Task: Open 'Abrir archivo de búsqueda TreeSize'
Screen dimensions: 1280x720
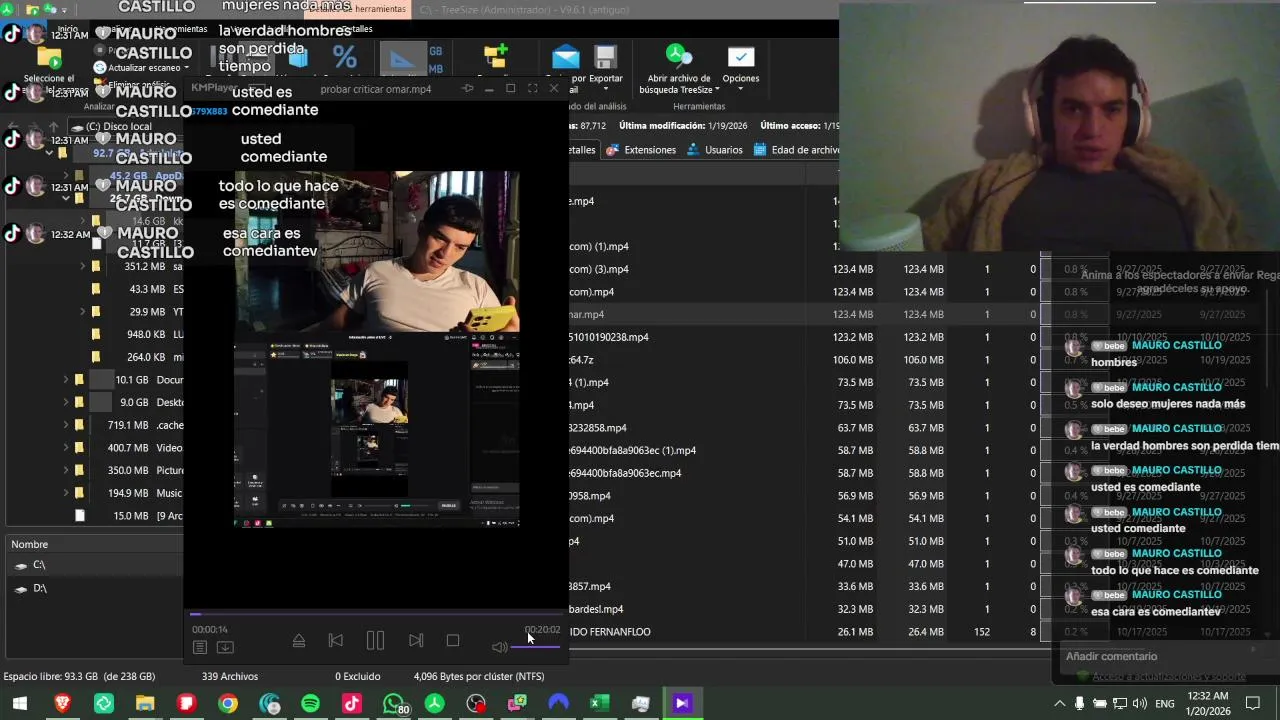Action: pos(679,69)
